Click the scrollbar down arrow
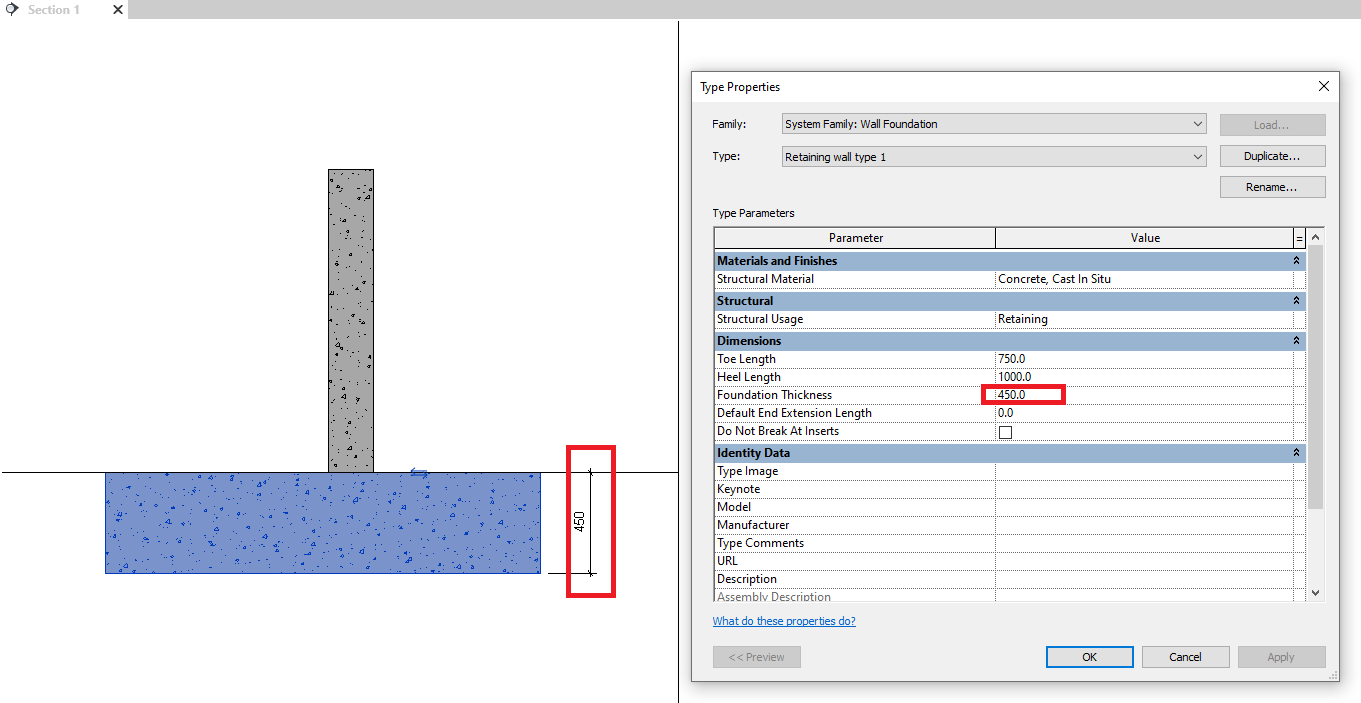1361x703 pixels. (1316, 591)
